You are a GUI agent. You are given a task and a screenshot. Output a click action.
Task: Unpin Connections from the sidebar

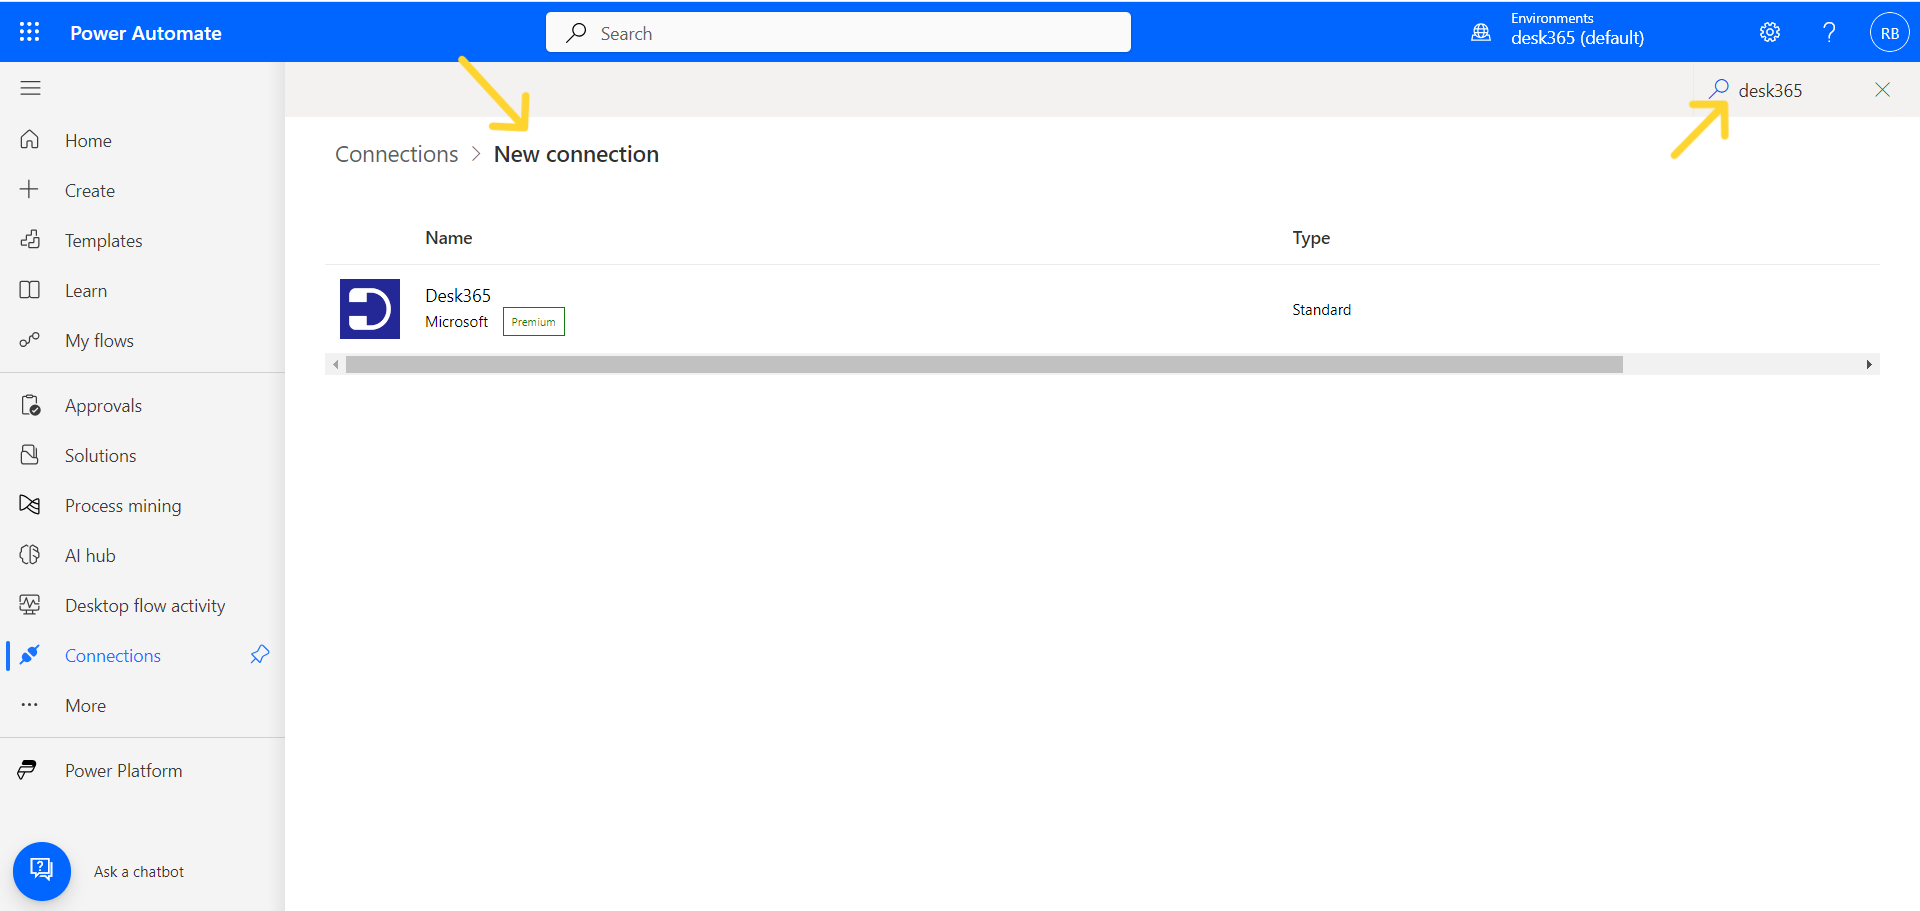click(259, 654)
